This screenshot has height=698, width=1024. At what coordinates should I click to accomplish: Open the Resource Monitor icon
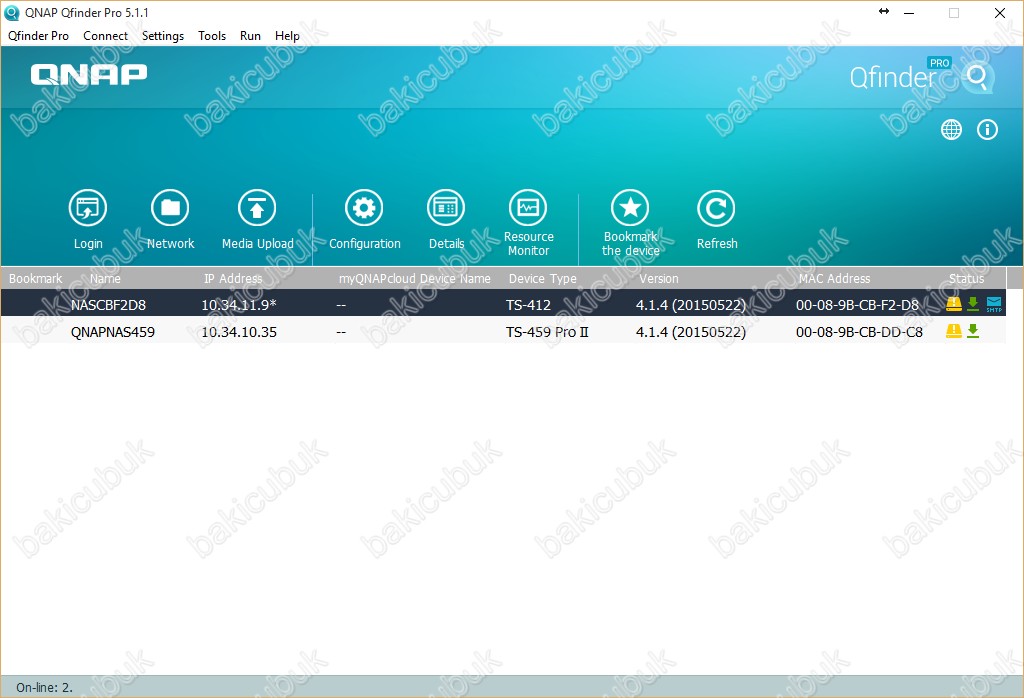(x=528, y=208)
